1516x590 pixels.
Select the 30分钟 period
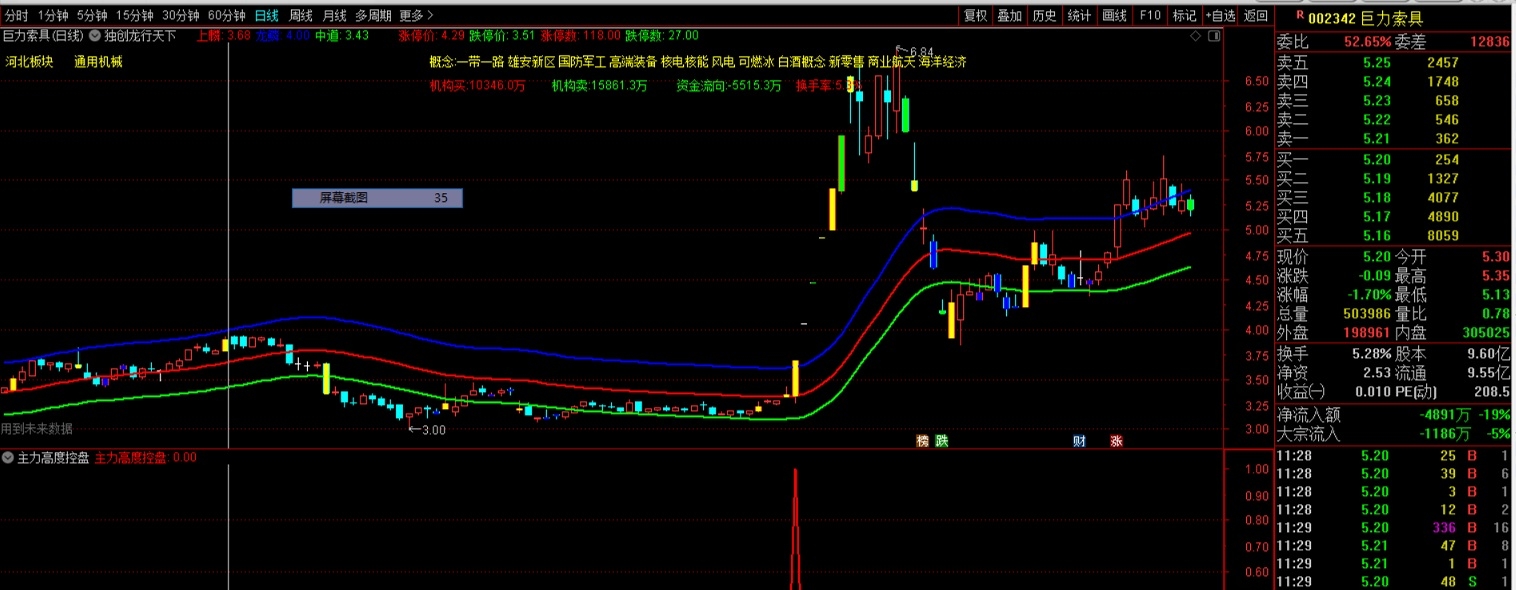(181, 16)
